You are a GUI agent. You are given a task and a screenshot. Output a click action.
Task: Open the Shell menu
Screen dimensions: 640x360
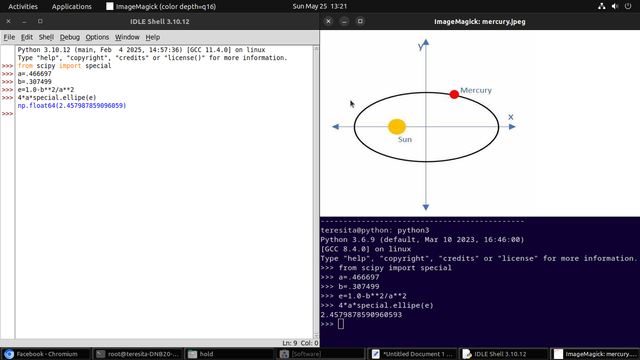(46, 37)
